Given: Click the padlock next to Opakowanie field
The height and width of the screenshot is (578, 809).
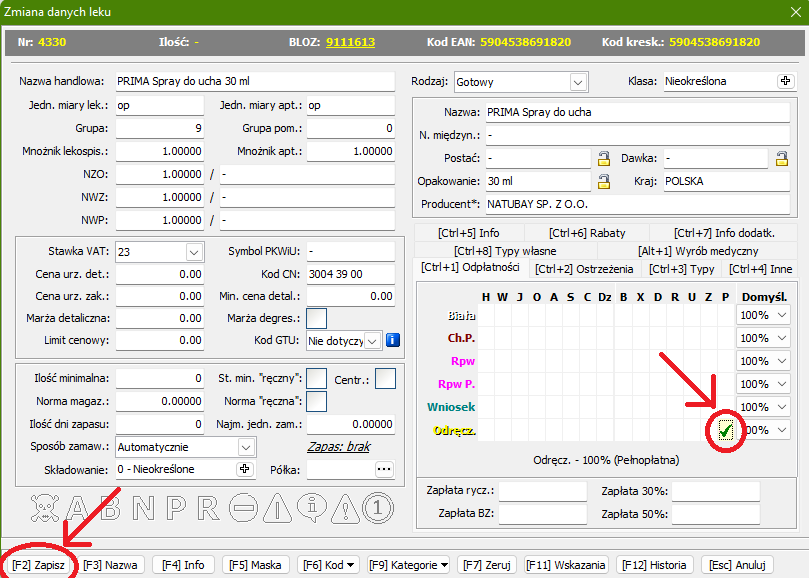Looking at the screenshot, I should click(x=603, y=181).
